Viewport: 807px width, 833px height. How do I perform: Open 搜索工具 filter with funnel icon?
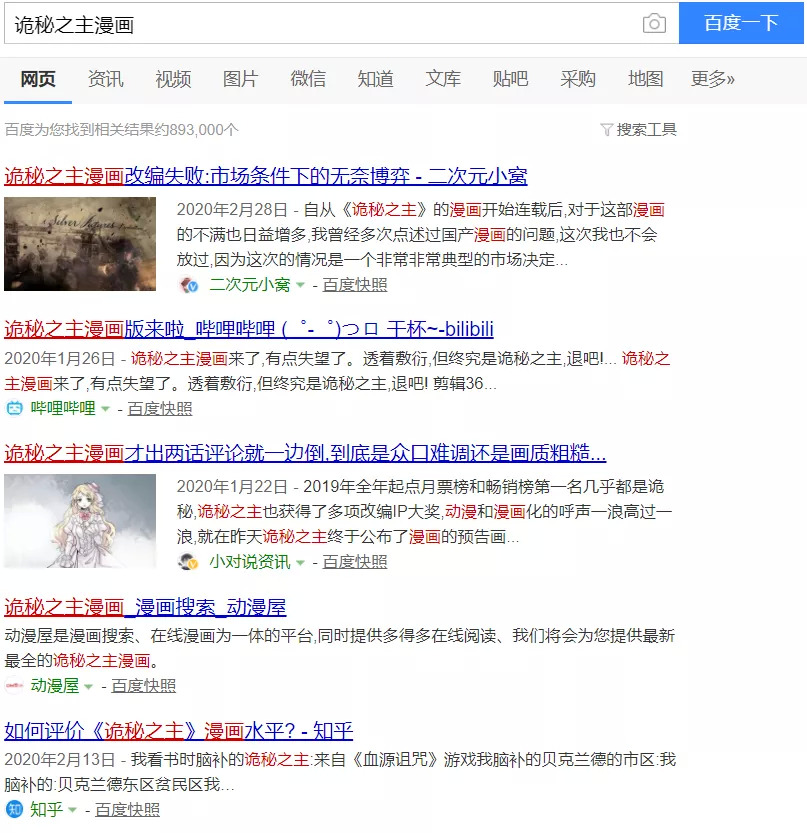(638, 129)
